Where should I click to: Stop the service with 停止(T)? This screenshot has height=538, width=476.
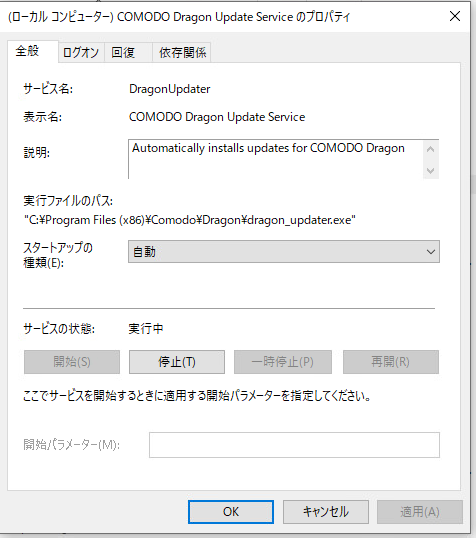tap(177, 362)
